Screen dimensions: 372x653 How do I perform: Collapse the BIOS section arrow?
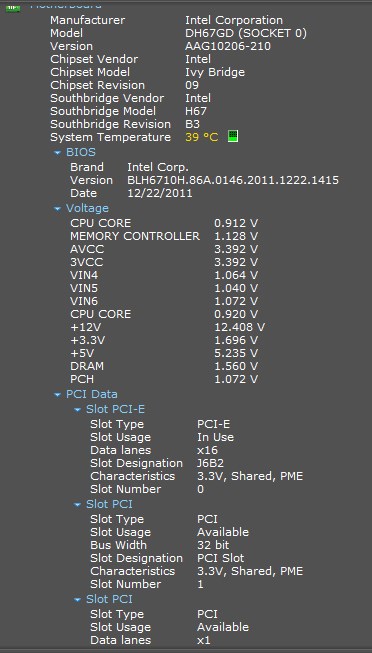57,153
